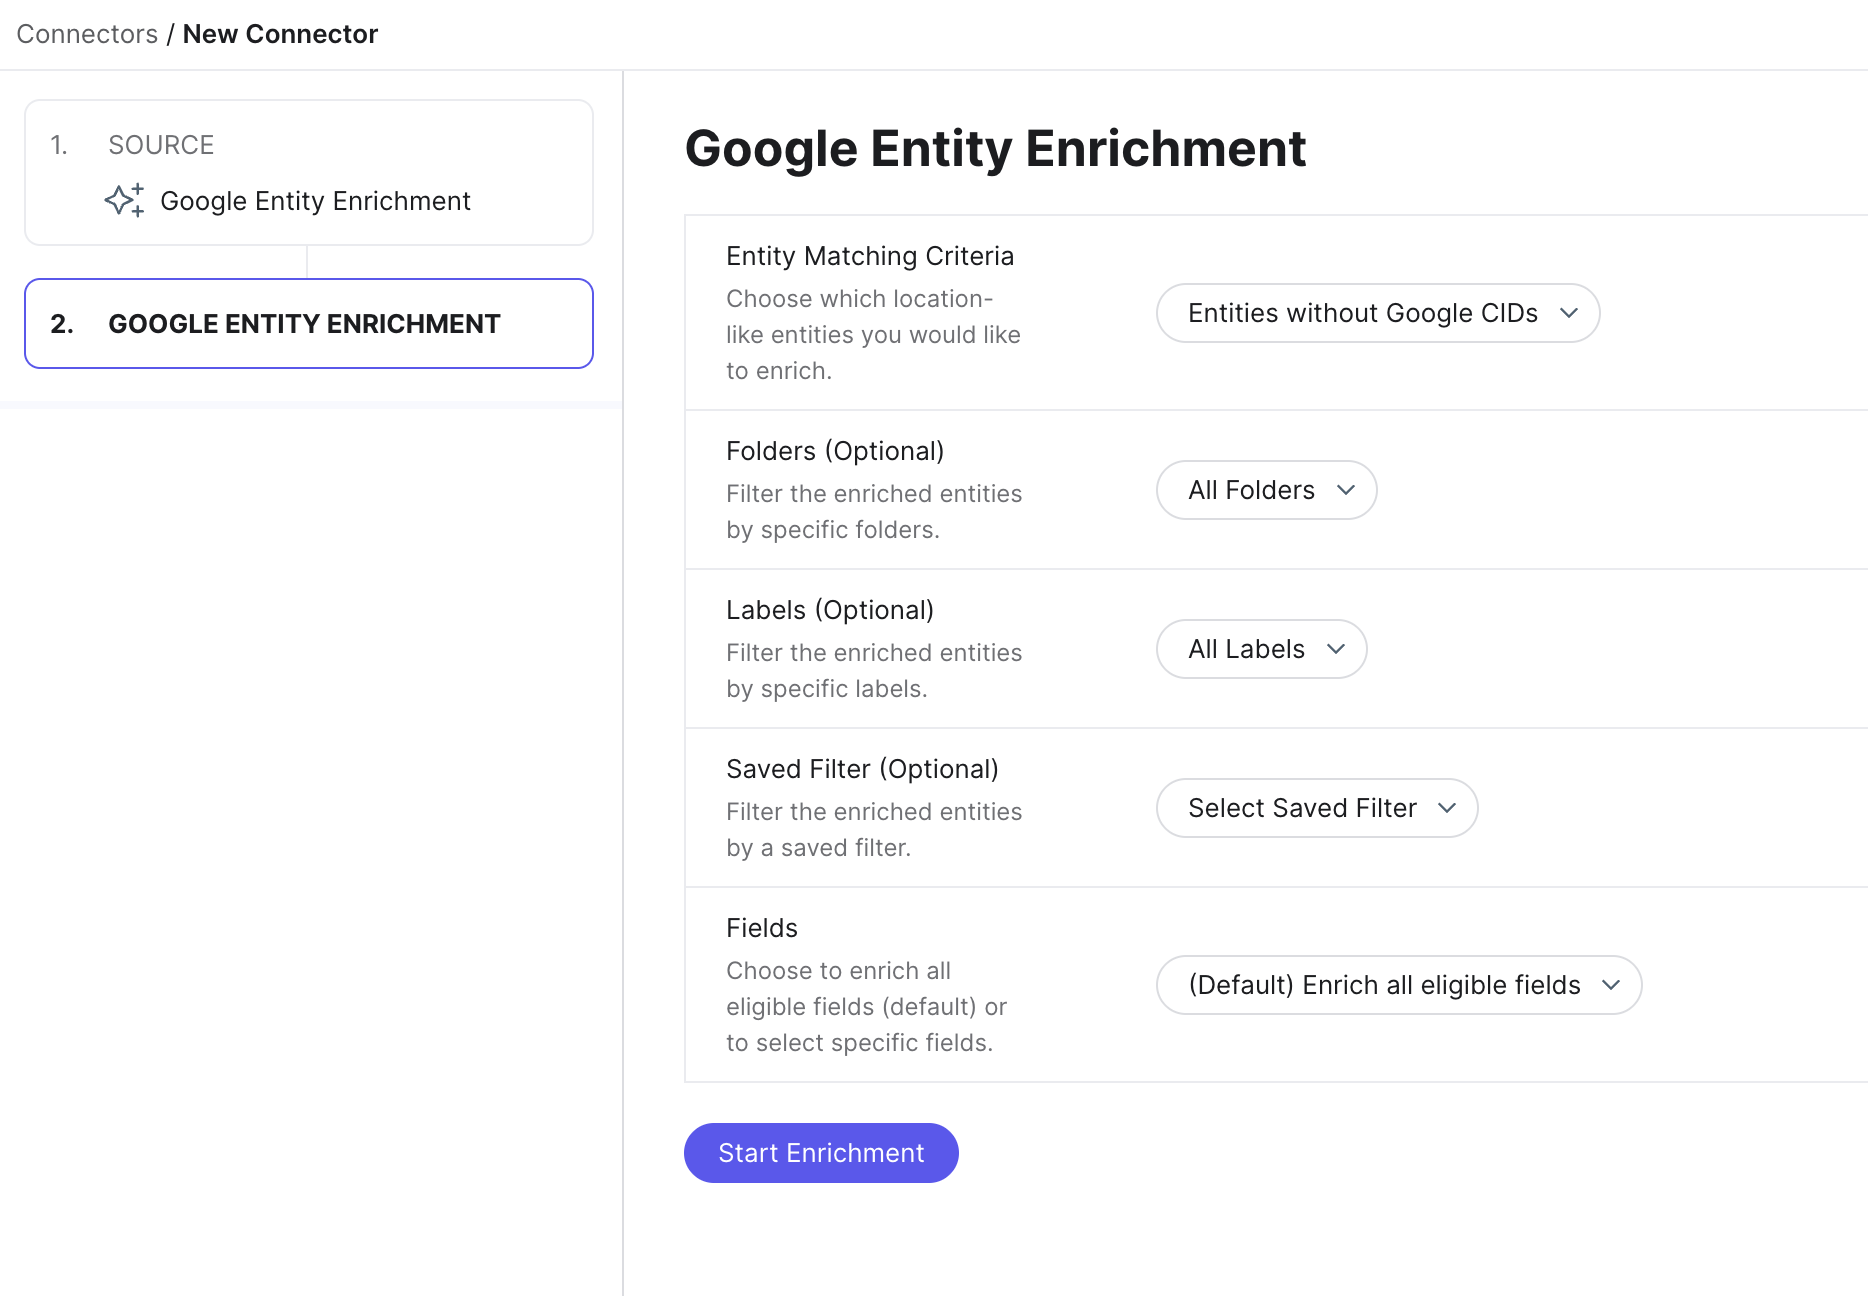The image size is (1868, 1296).
Task: Click the Entity Matching Criteria label
Action: click(x=870, y=256)
